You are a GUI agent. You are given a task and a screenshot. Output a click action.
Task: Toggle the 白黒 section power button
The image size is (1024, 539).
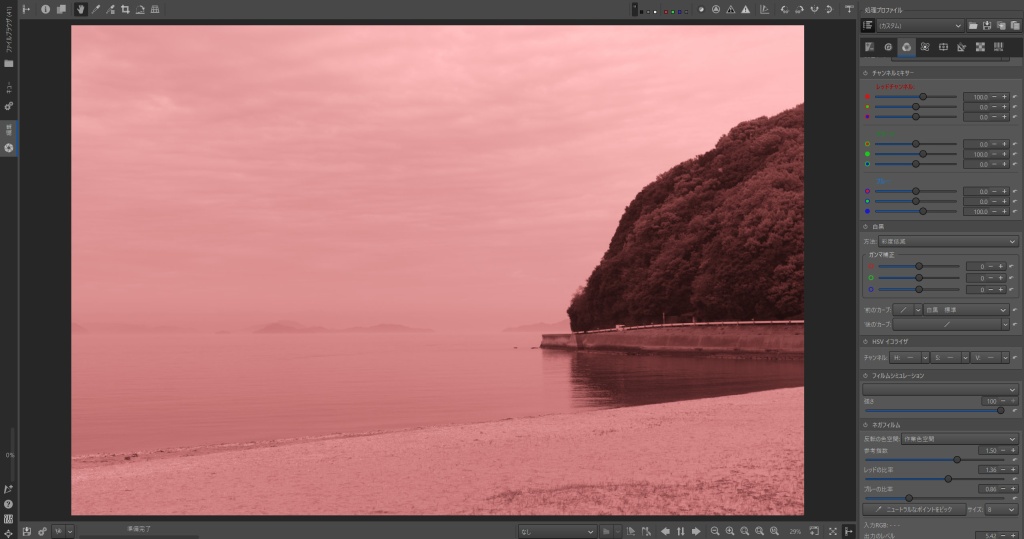click(865, 227)
